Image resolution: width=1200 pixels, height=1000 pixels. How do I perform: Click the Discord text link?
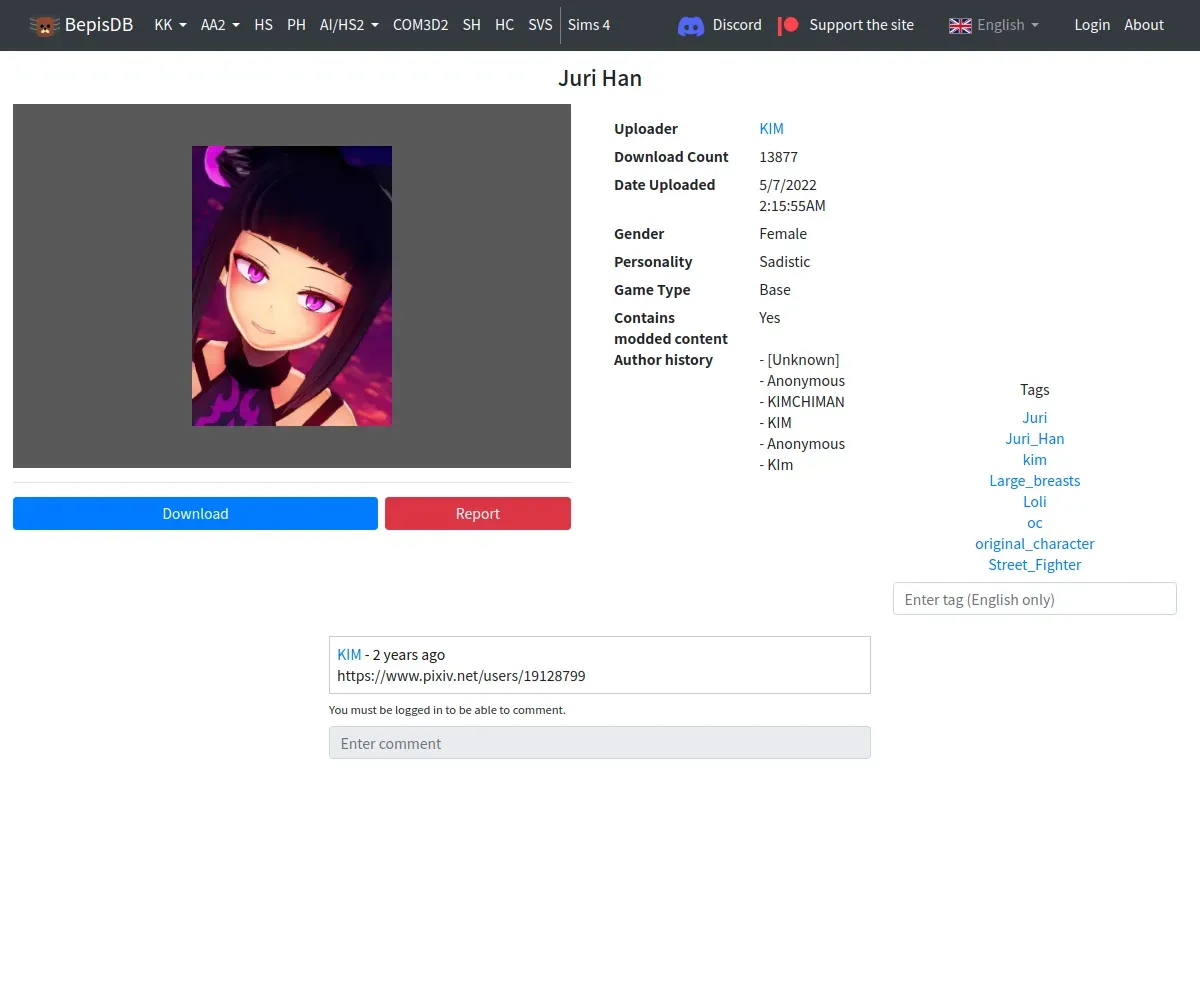(737, 25)
